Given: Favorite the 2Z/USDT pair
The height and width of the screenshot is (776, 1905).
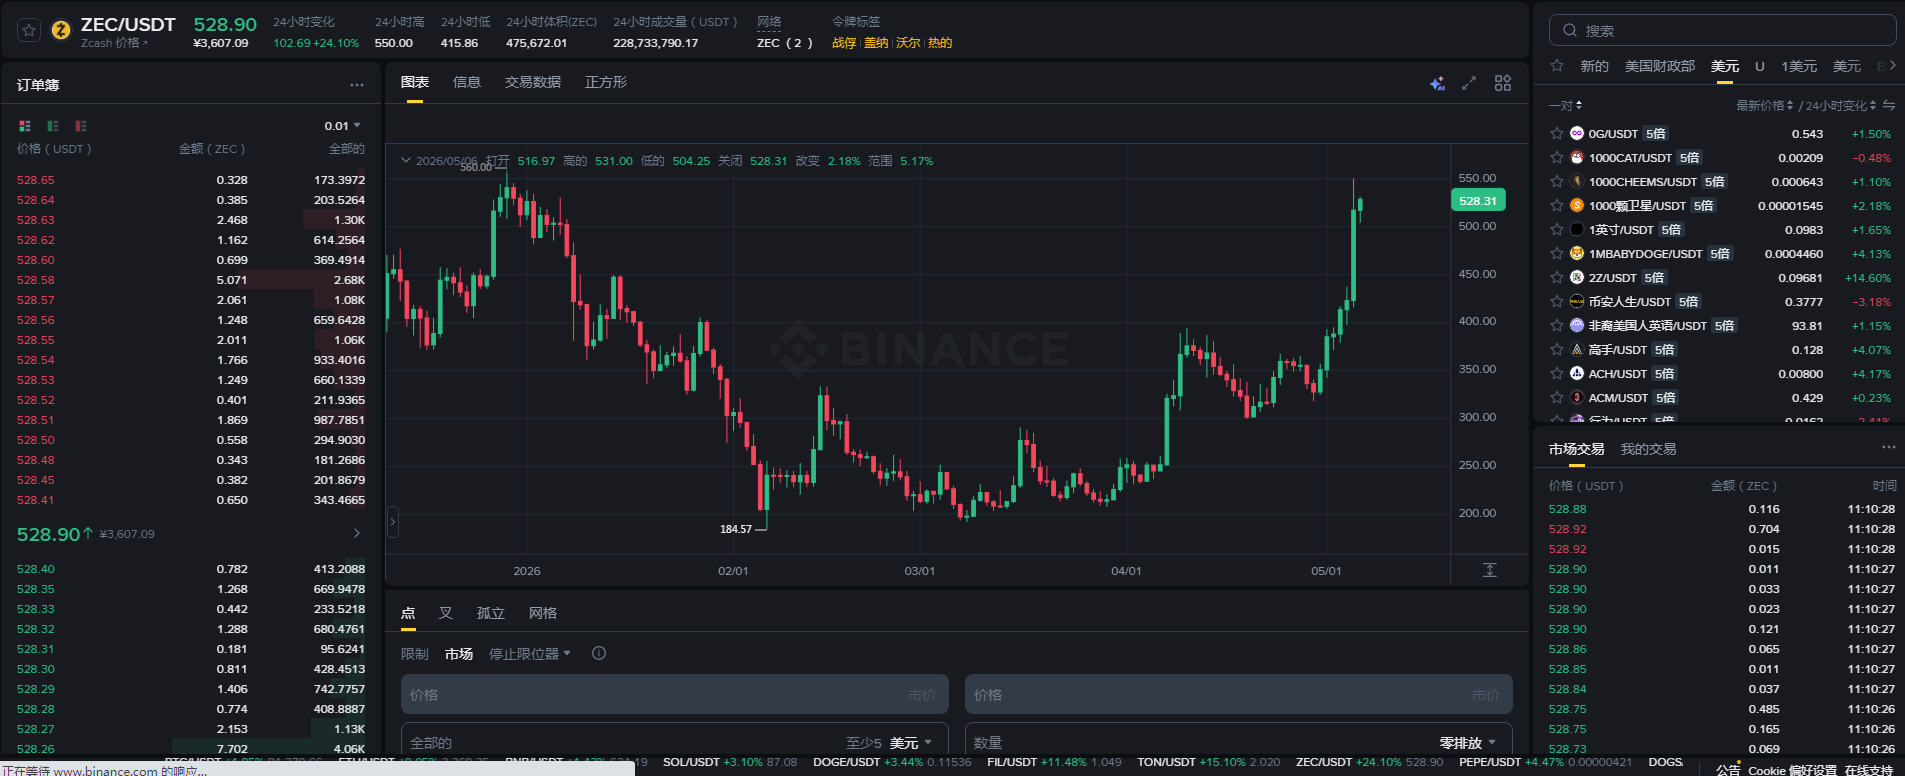Looking at the screenshot, I should click(1557, 277).
